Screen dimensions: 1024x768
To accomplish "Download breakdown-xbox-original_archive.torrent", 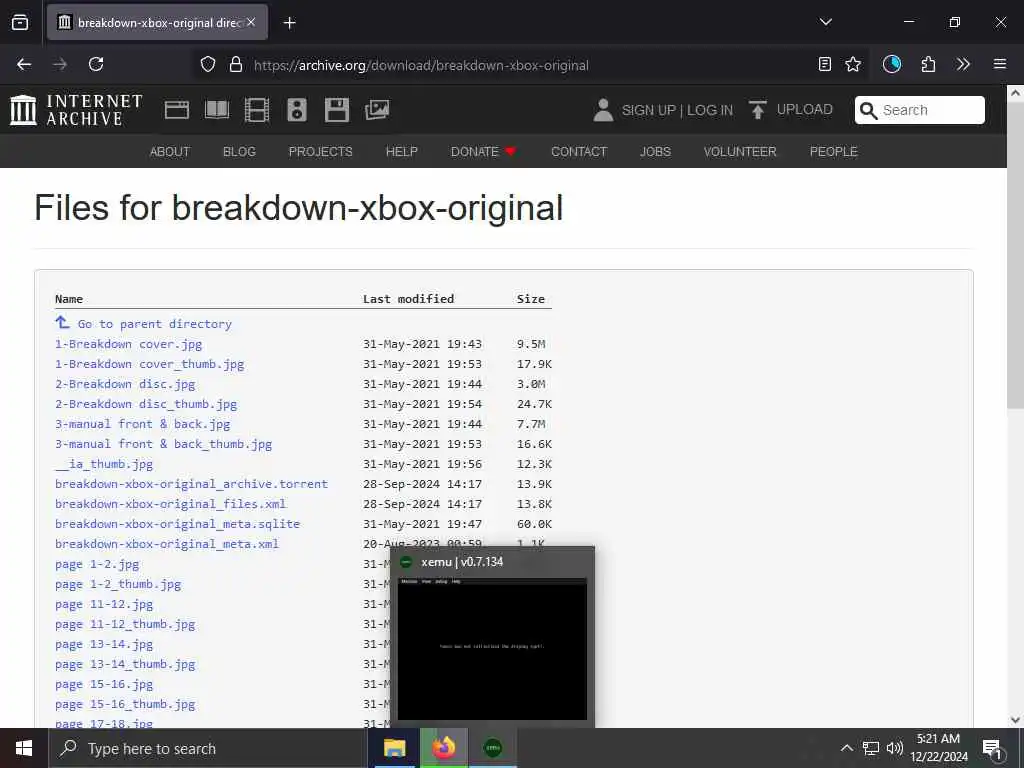I will point(191,484).
